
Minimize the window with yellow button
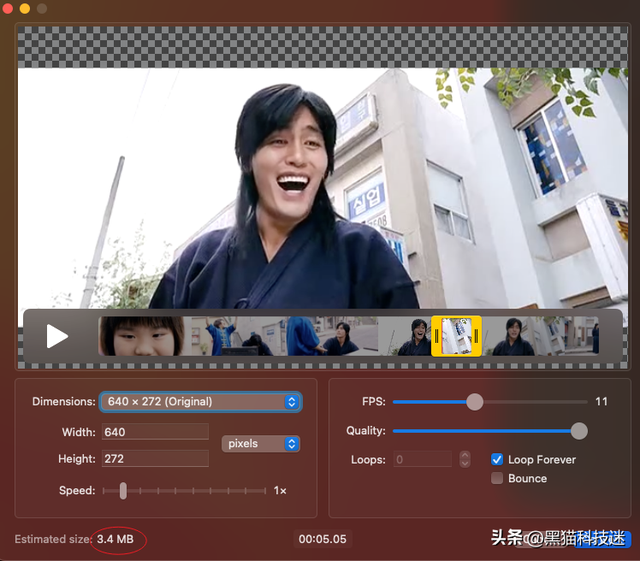coord(25,8)
